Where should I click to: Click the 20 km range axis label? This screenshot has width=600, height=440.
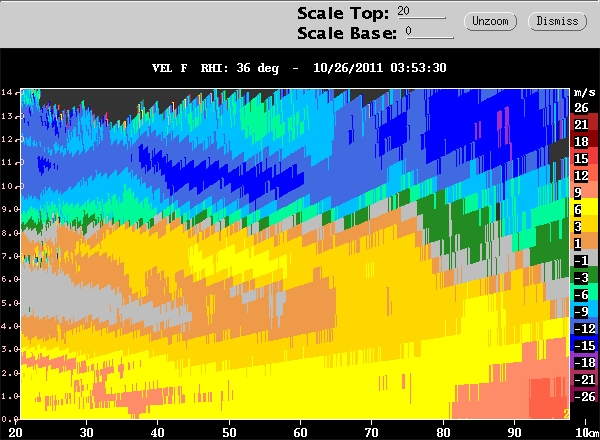[15, 433]
